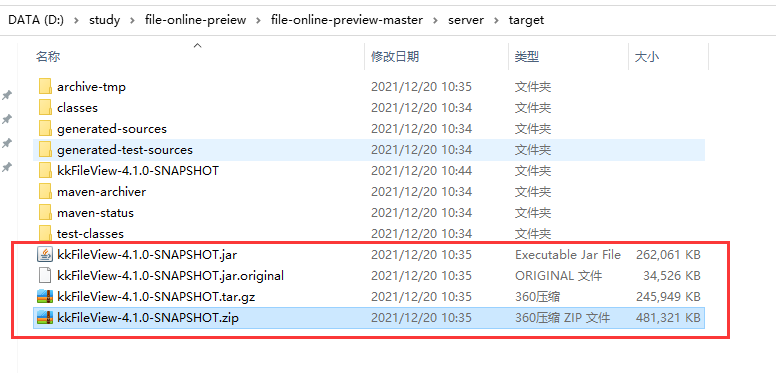Image resolution: width=776 pixels, height=373 pixels.
Task: Click the topmost pin icon in the left sidebar
Action: point(7,95)
